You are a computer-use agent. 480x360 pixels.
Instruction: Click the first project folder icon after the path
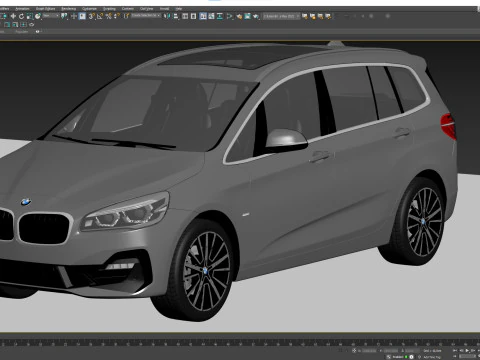pyautogui.click(x=305, y=16)
